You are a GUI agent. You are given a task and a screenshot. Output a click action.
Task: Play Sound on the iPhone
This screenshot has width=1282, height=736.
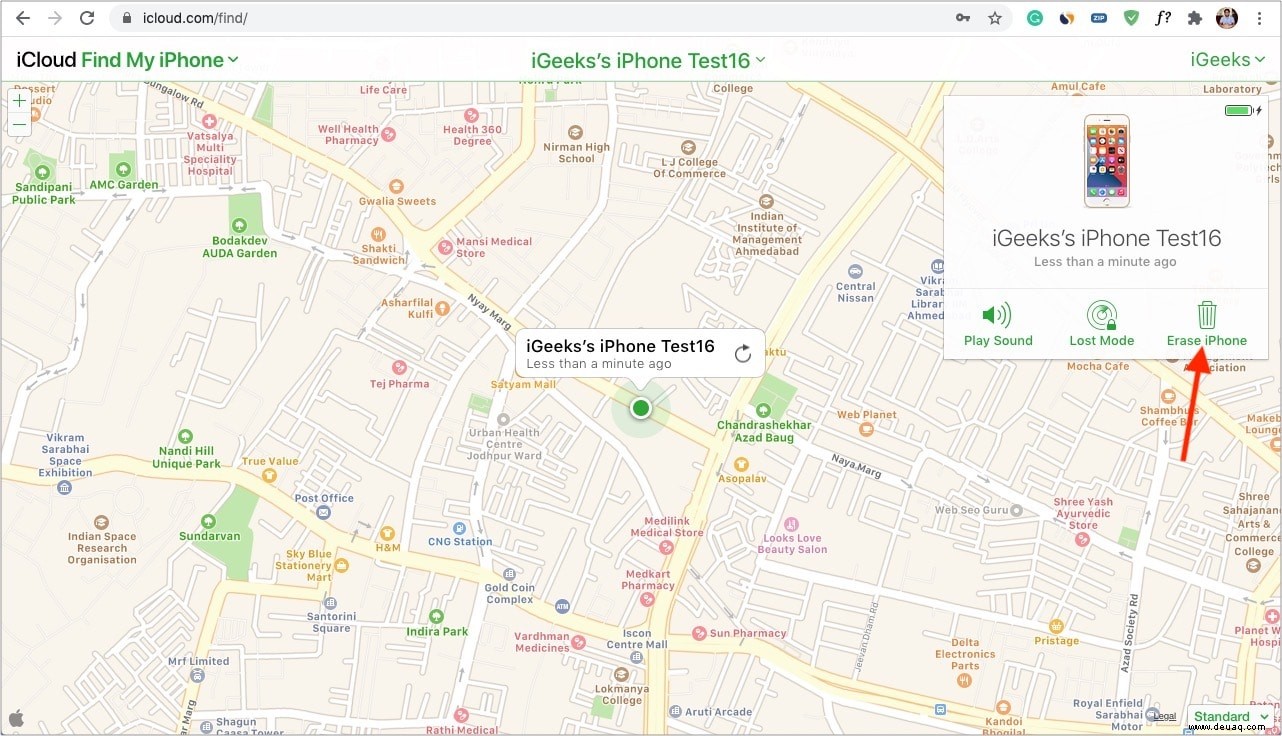point(997,324)
